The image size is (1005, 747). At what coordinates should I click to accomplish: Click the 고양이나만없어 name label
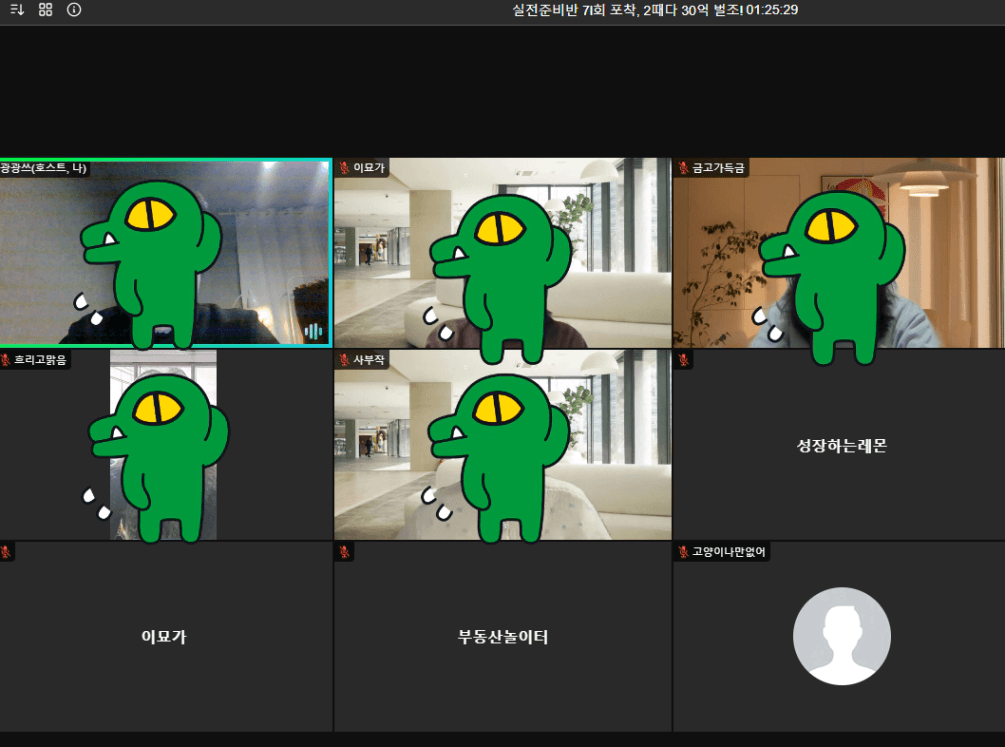click(729, 552)
